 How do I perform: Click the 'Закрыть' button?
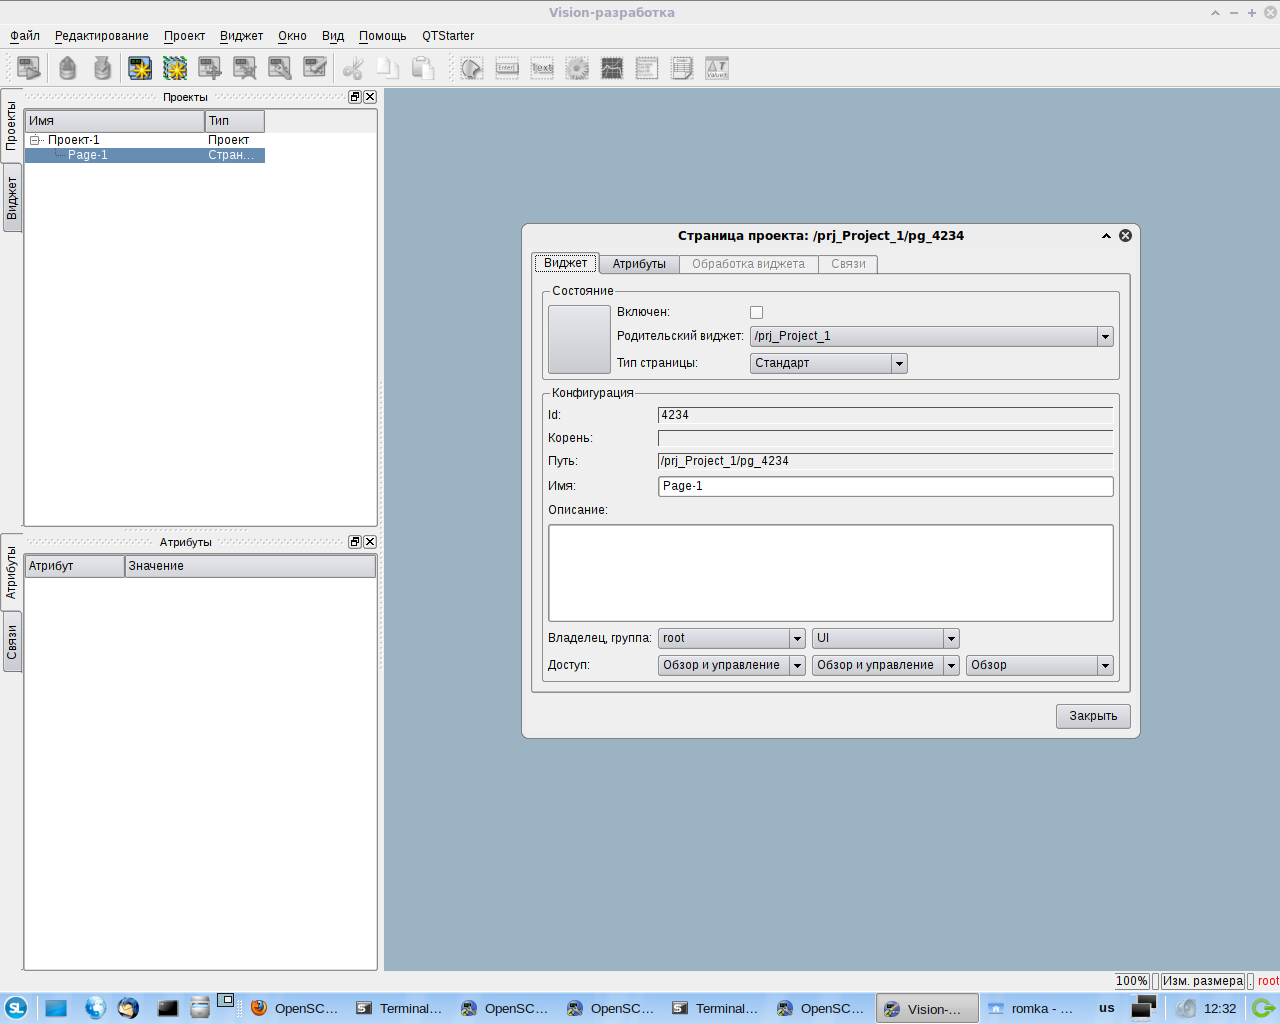pyautogui.click(x=1093, y=716)
